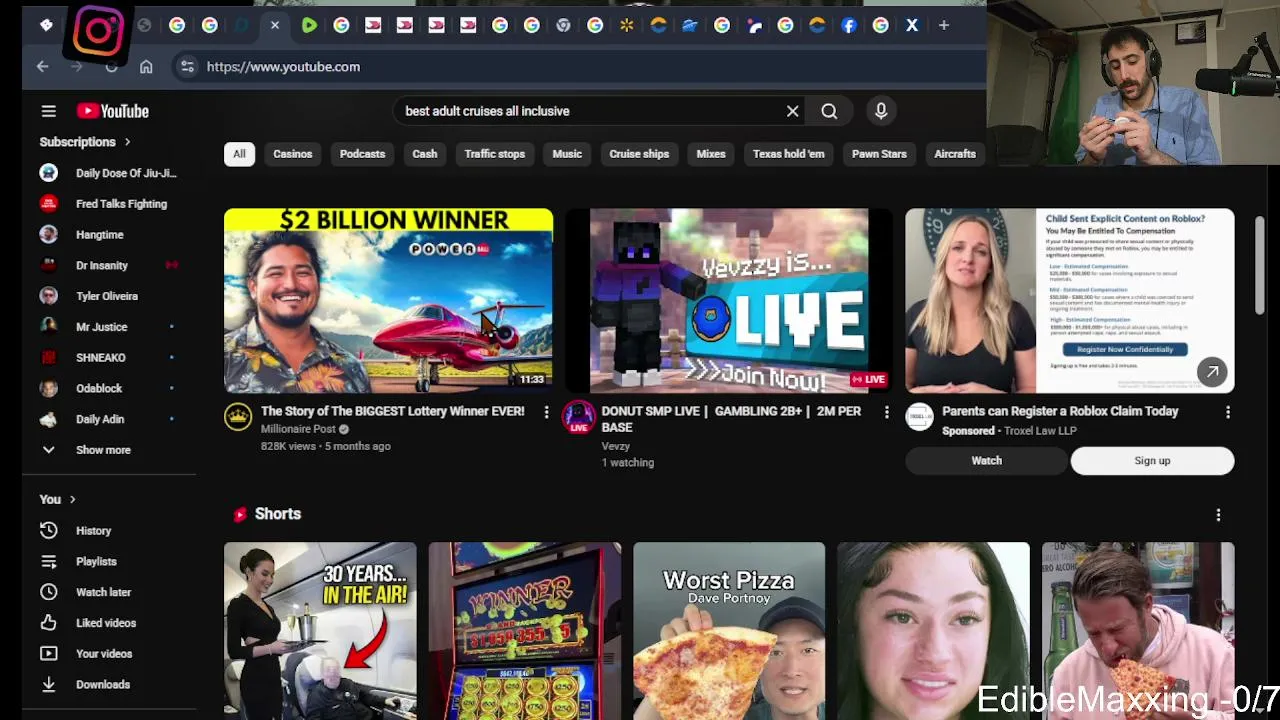Switch to the green play-icon browser tab

(x=309, y=25)
